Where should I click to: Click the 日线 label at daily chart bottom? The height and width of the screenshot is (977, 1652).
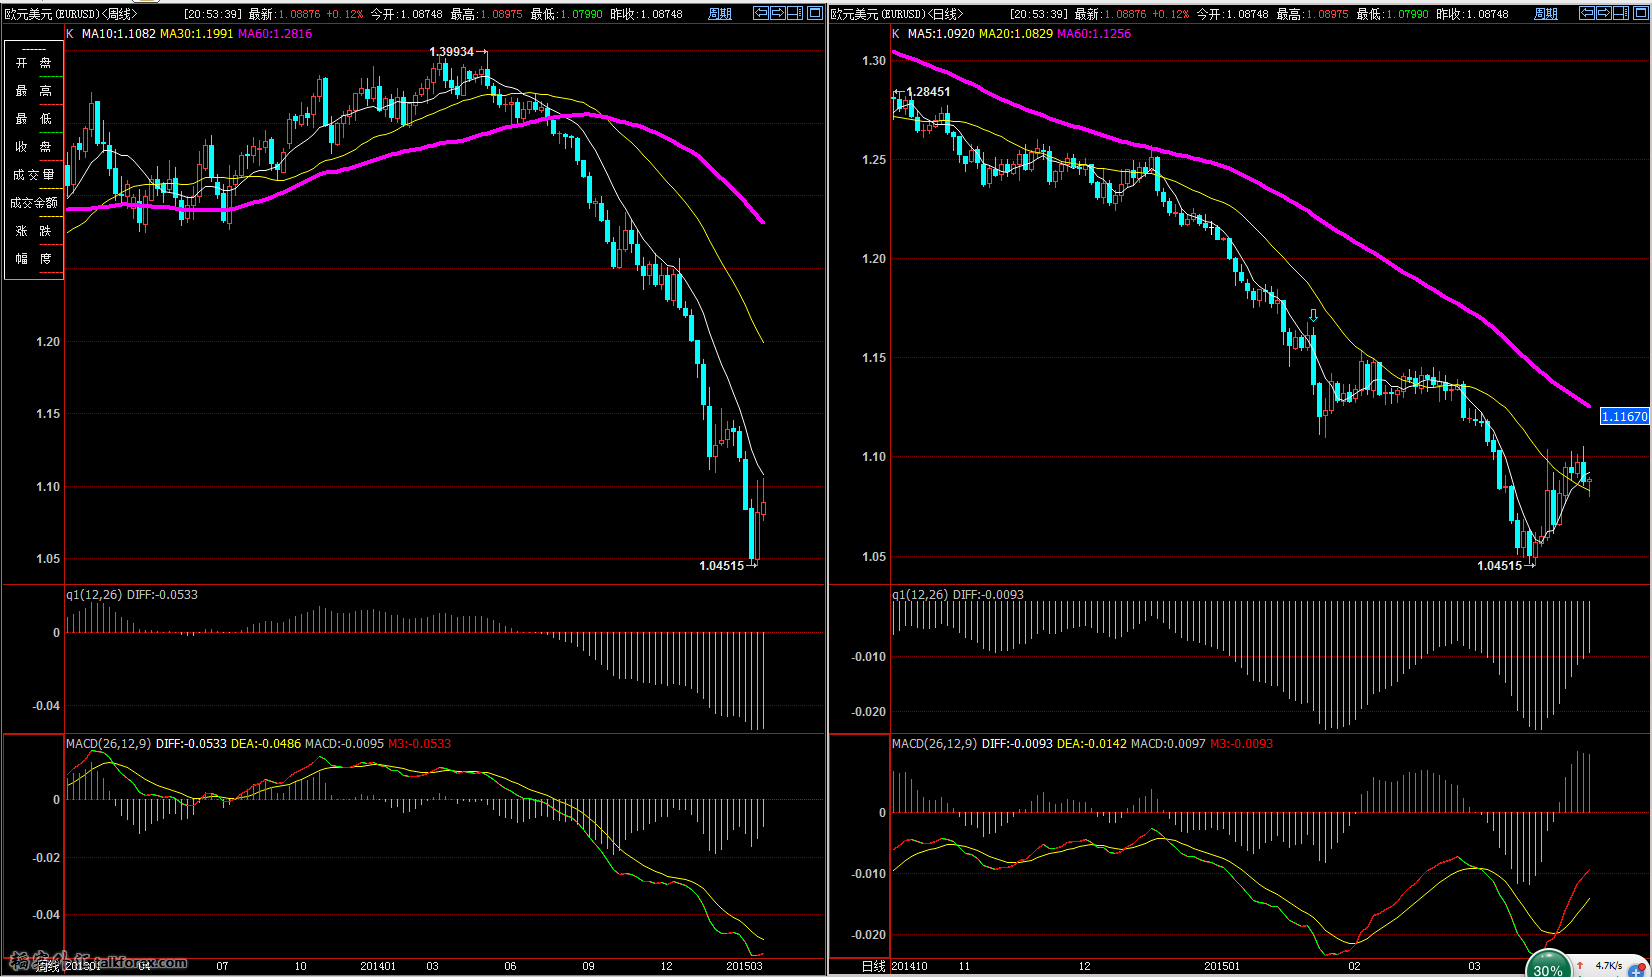pyautogui.click(x=874, y=966)
